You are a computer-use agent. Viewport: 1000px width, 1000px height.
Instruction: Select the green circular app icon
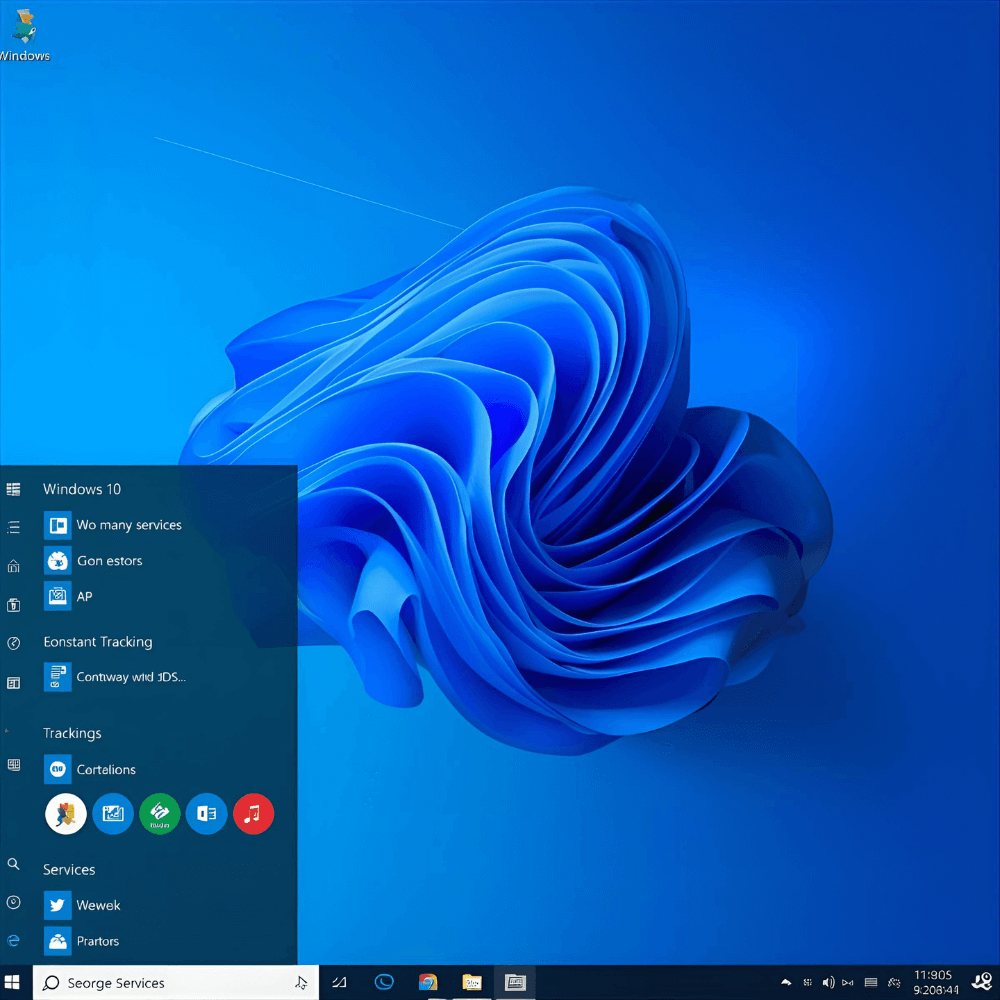coord(159,814)
